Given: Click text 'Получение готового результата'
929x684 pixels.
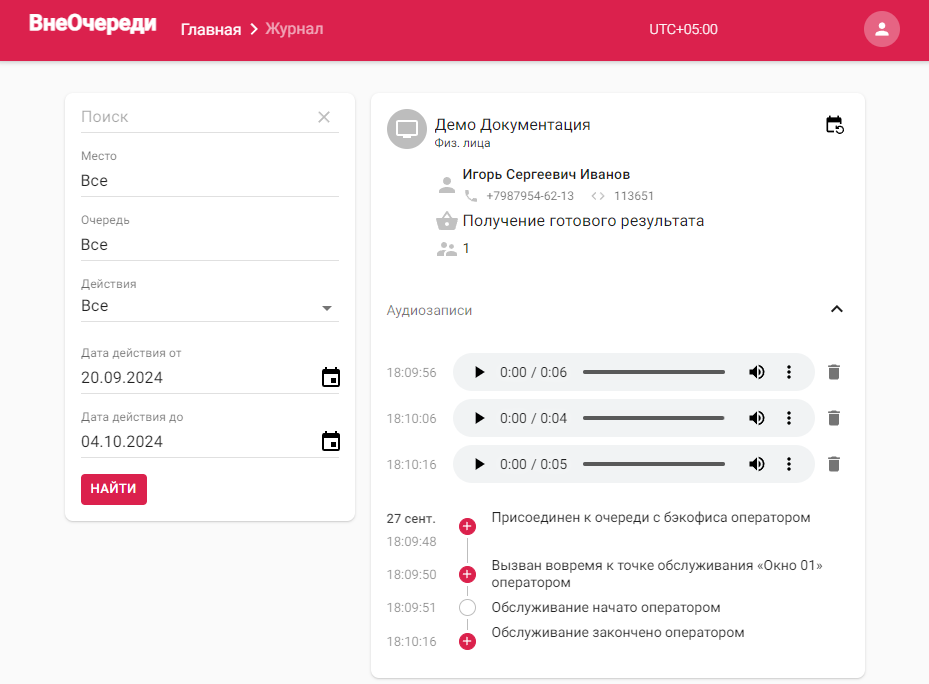Looking at the screenshot, I should (583, 221).
